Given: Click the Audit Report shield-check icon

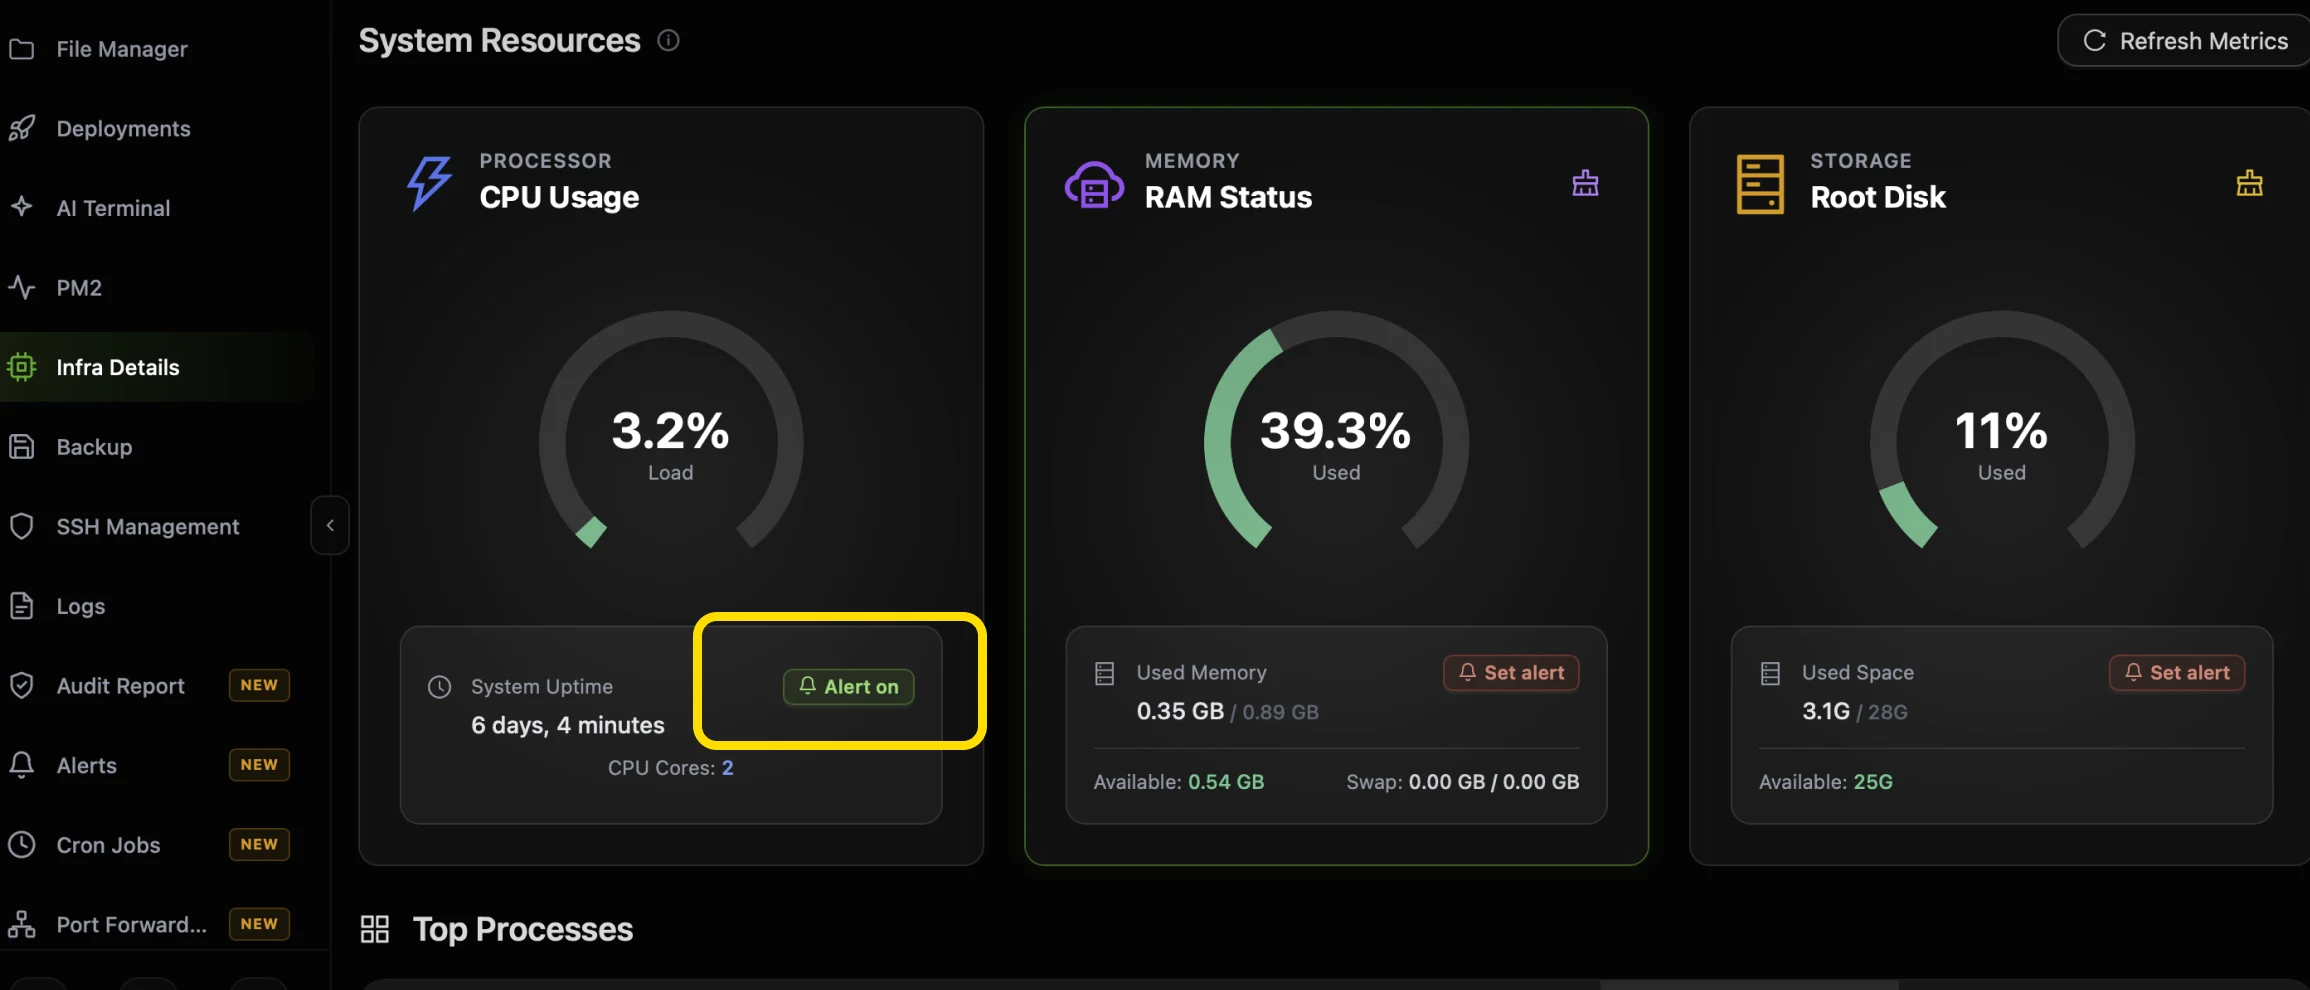Looking at the screenshot, I should coord(22,686).
